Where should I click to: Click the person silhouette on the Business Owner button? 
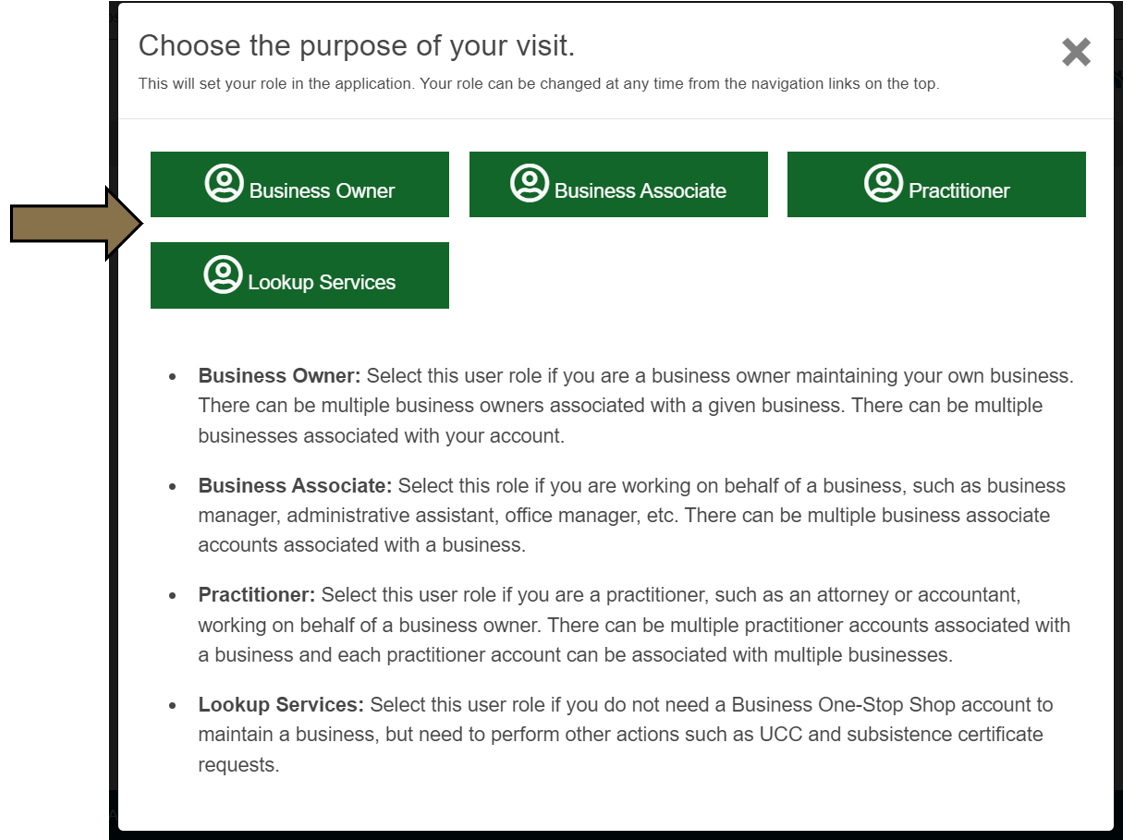225,183
